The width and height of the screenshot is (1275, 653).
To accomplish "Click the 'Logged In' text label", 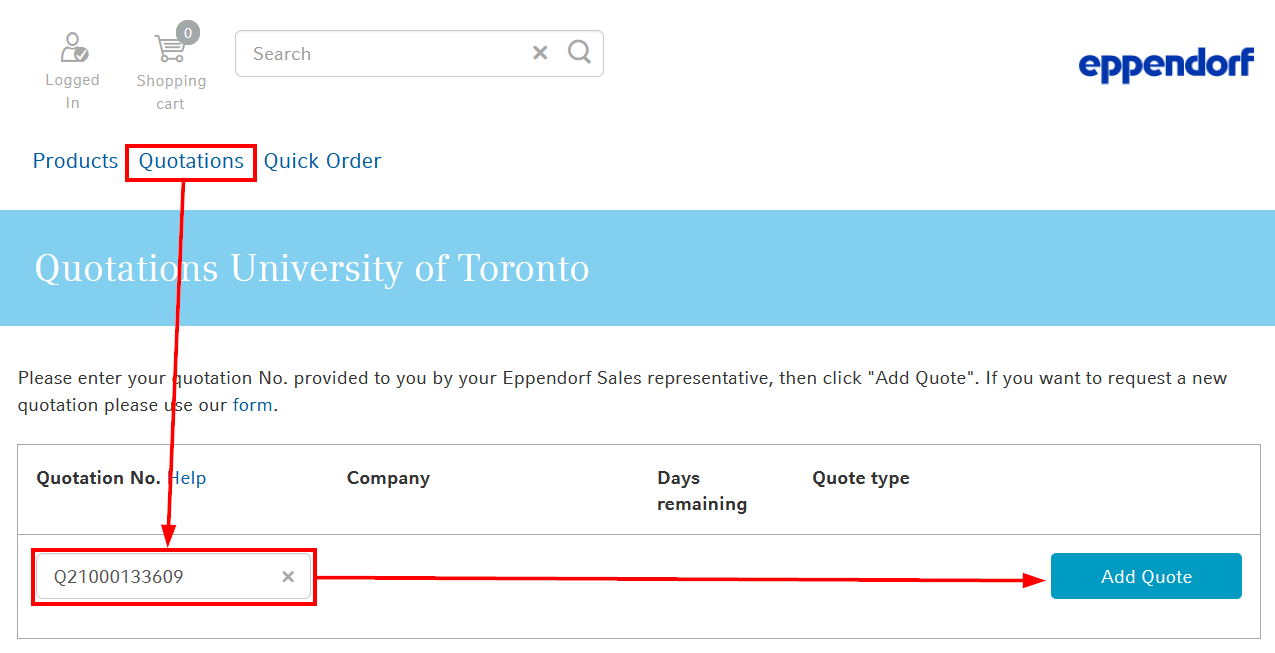I will [x=72, y=91].
